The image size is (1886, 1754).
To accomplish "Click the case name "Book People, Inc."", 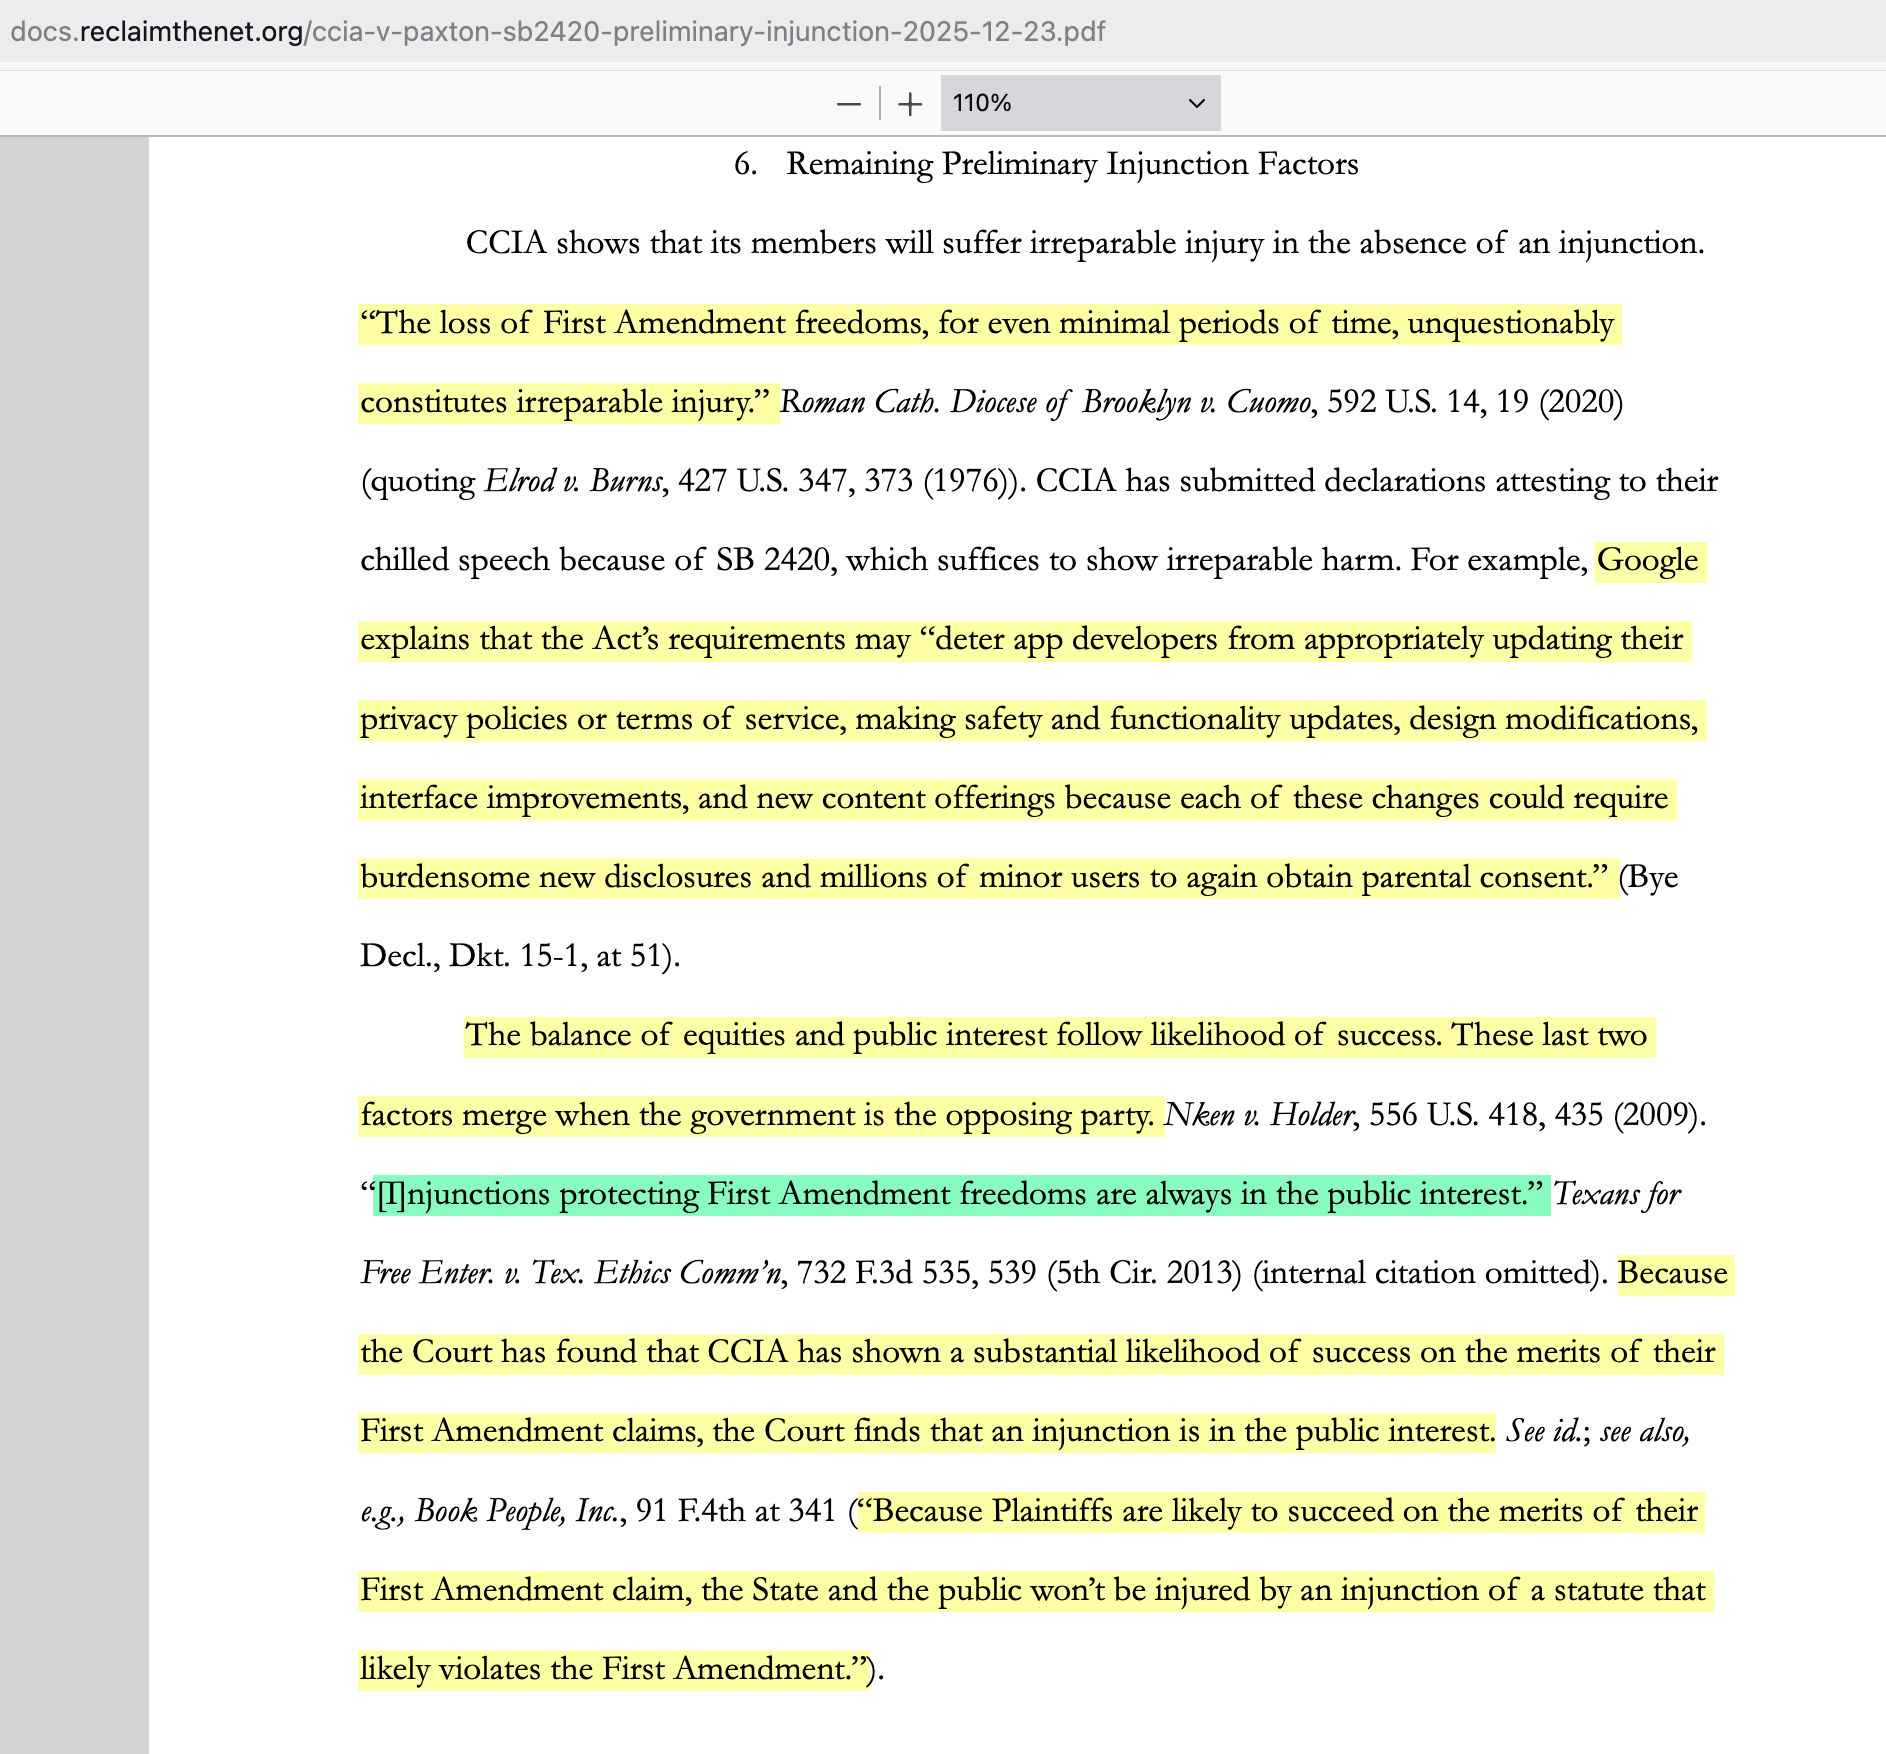I will [x=516, y=1511].
